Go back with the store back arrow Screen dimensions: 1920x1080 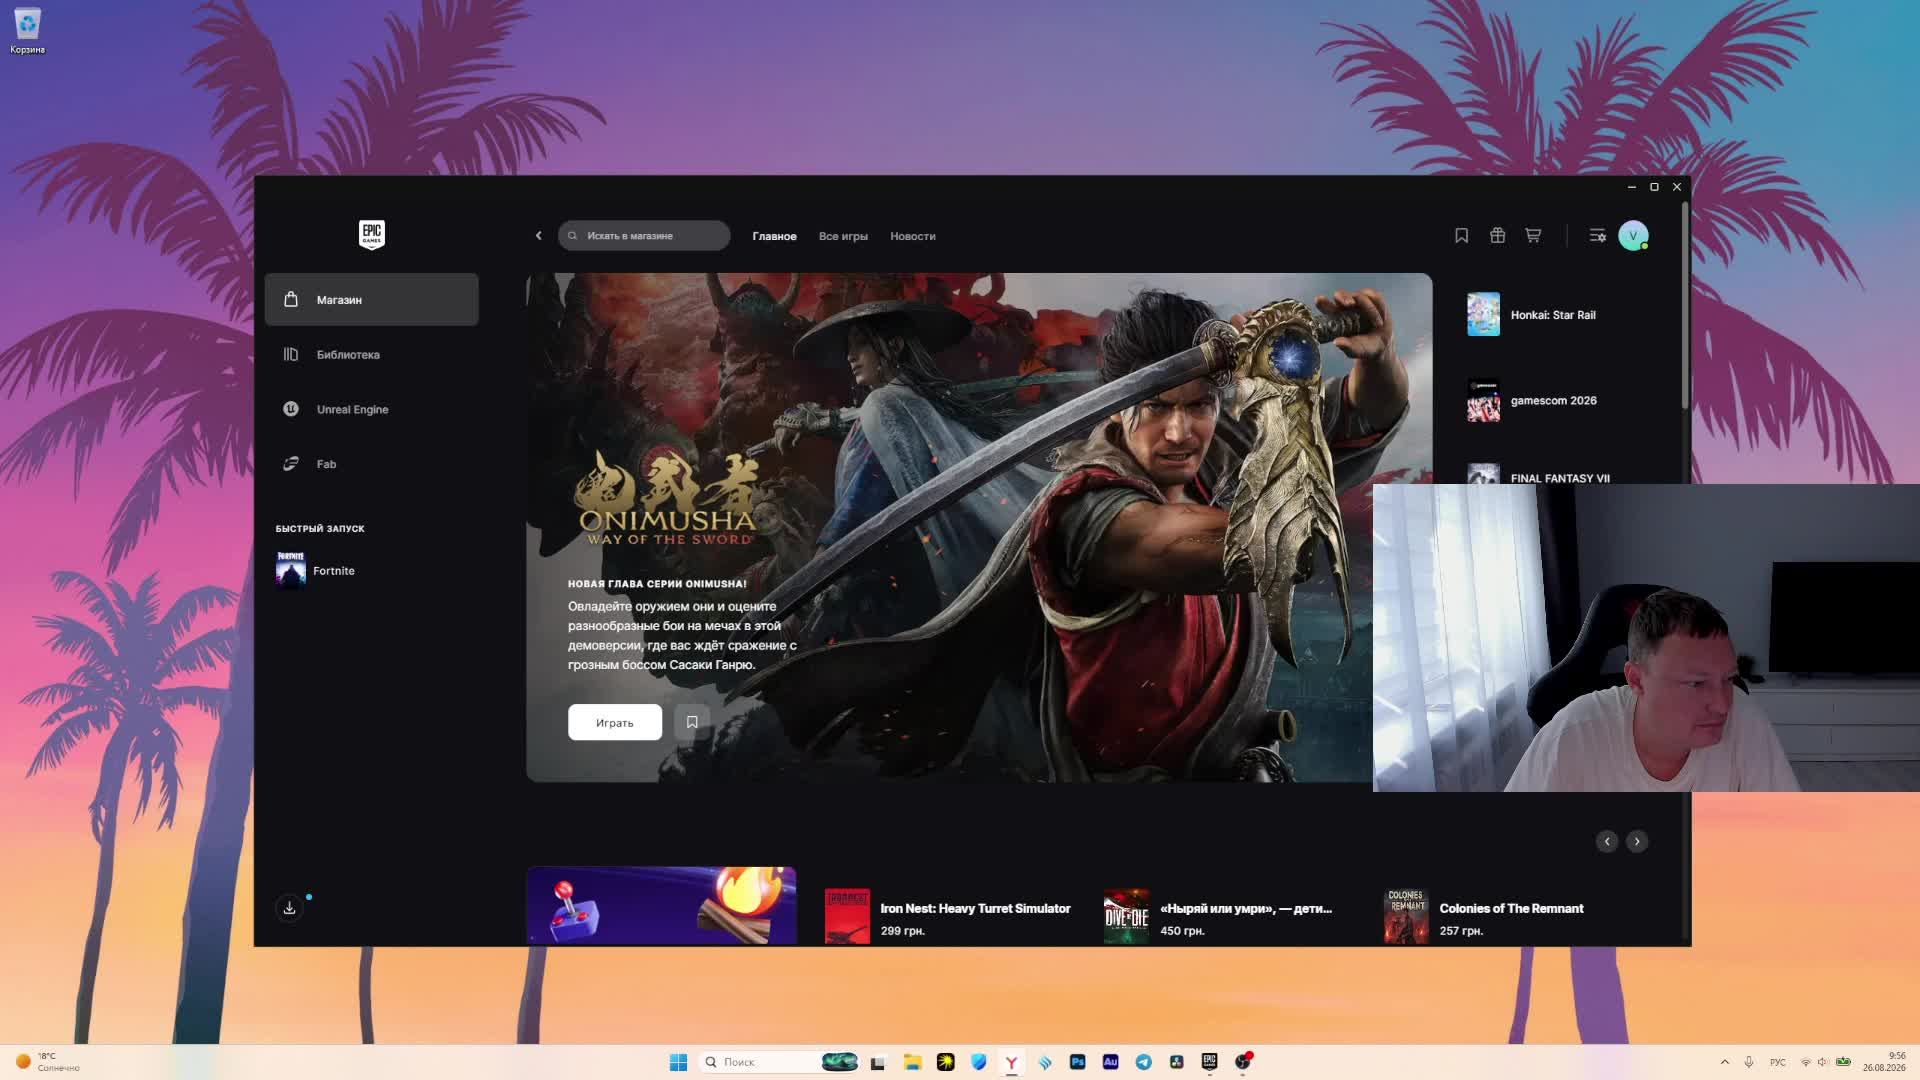(x=538, y=236)
